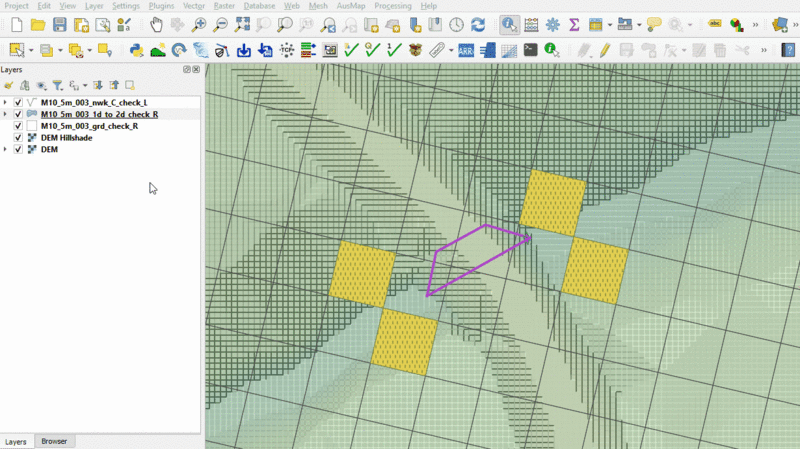Activate the Identify Features tool
800x449 pixels.
[508, 24]
